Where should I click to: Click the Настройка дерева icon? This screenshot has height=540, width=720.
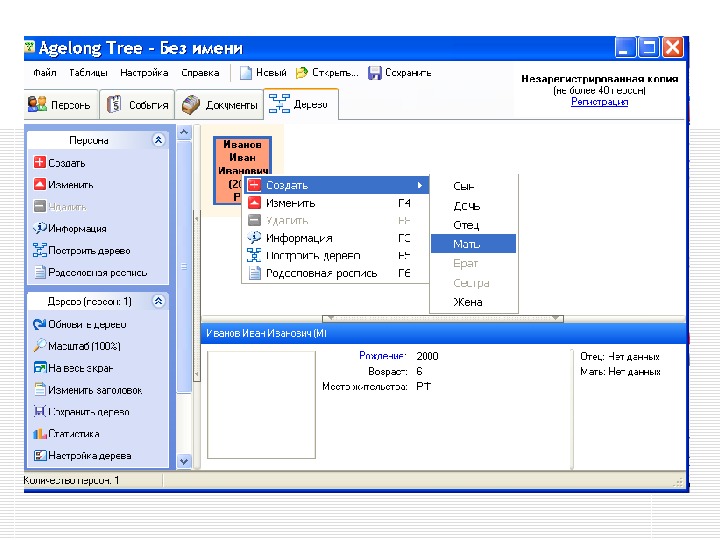40,455
